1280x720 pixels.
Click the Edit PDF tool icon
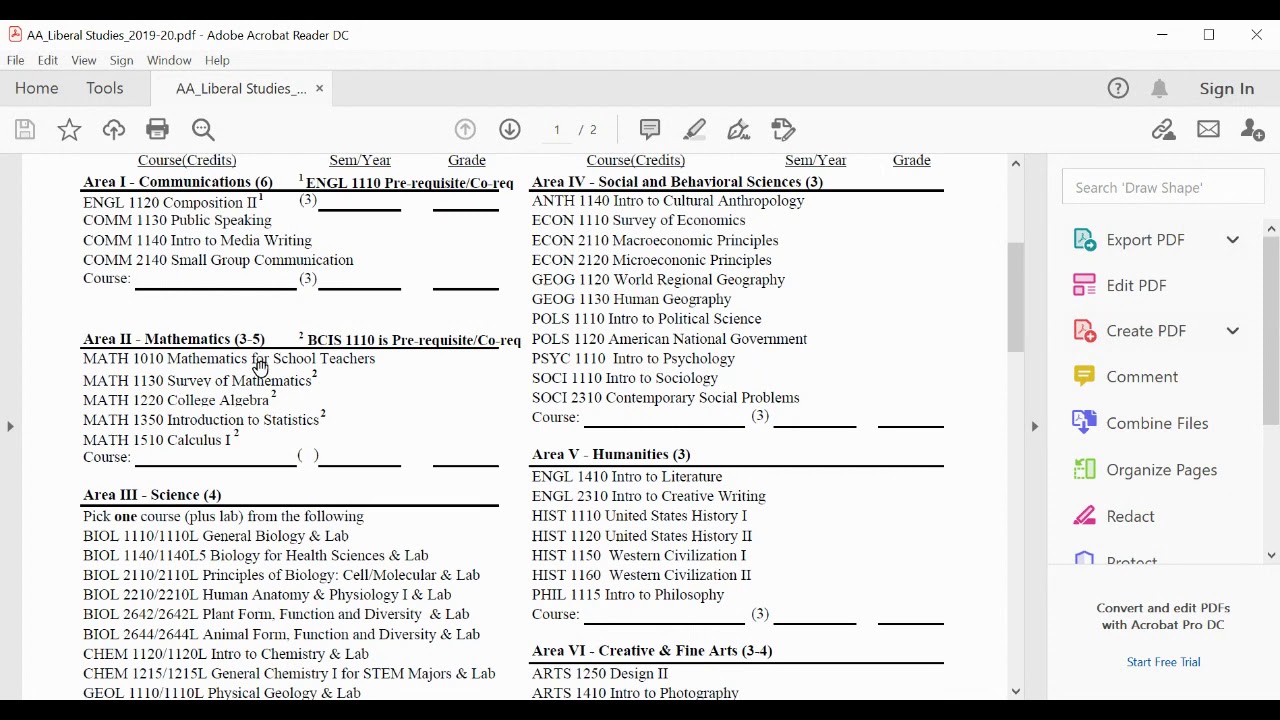click(x=1084, y=286)
